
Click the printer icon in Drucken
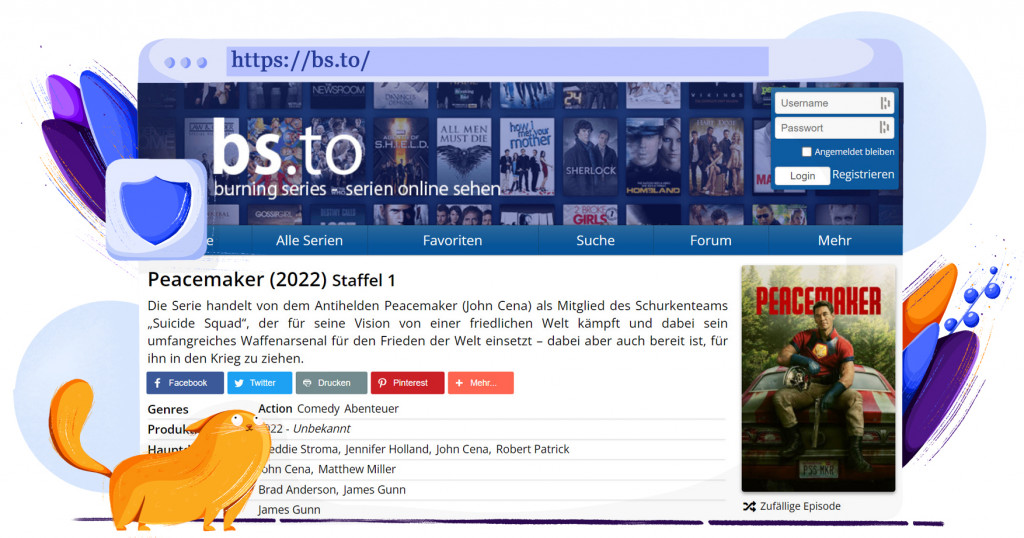(x=307, y=383)
